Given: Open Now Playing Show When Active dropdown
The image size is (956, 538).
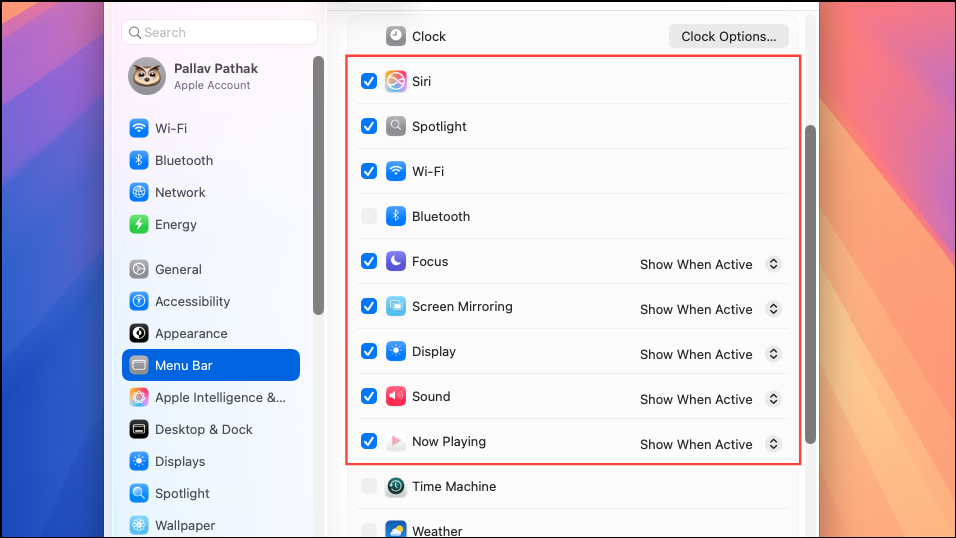Looking at the screenshot, I should point(710,444).
